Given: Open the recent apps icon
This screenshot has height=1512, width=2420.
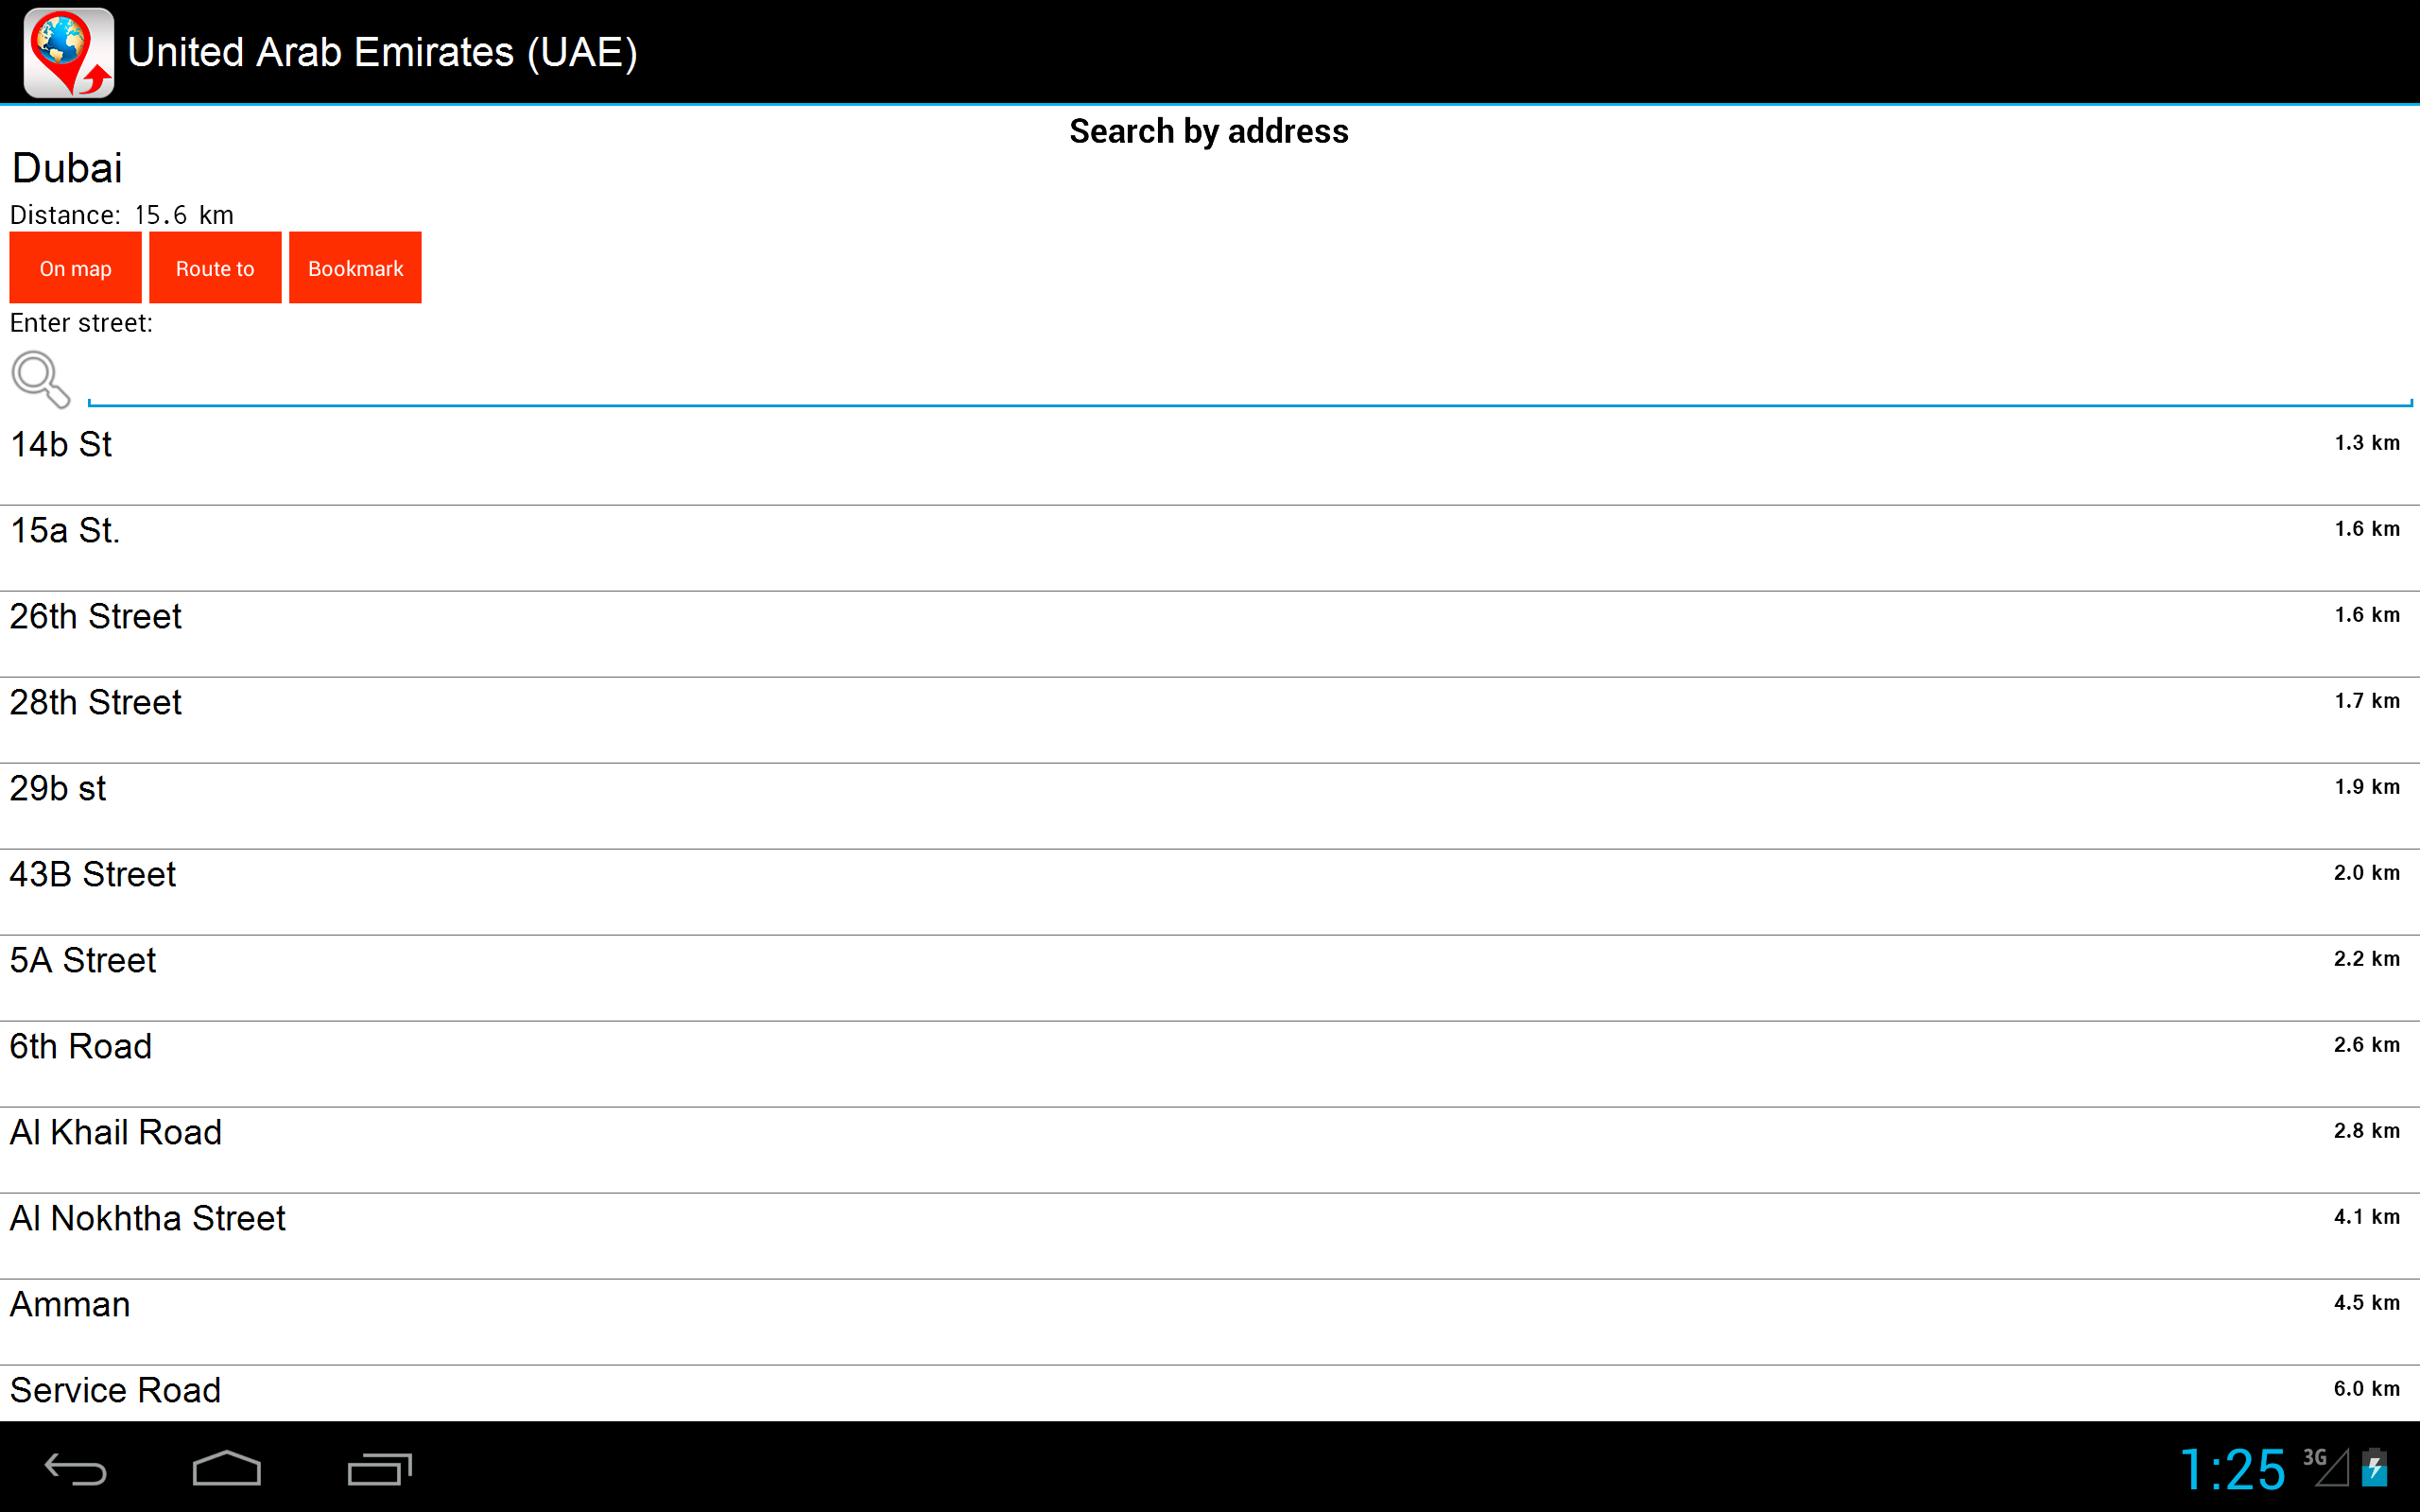Looking at the screenshot, I should coord(379,1467).
